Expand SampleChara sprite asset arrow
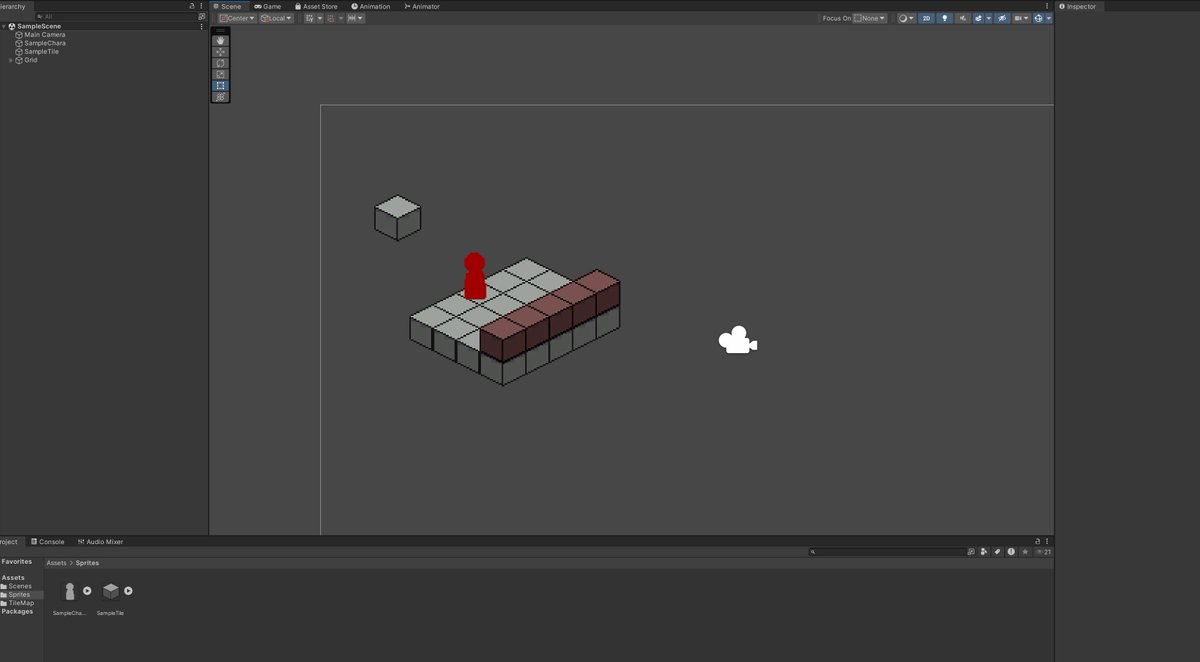Screen dimensions: 1200x662 [x=87, y=591]
